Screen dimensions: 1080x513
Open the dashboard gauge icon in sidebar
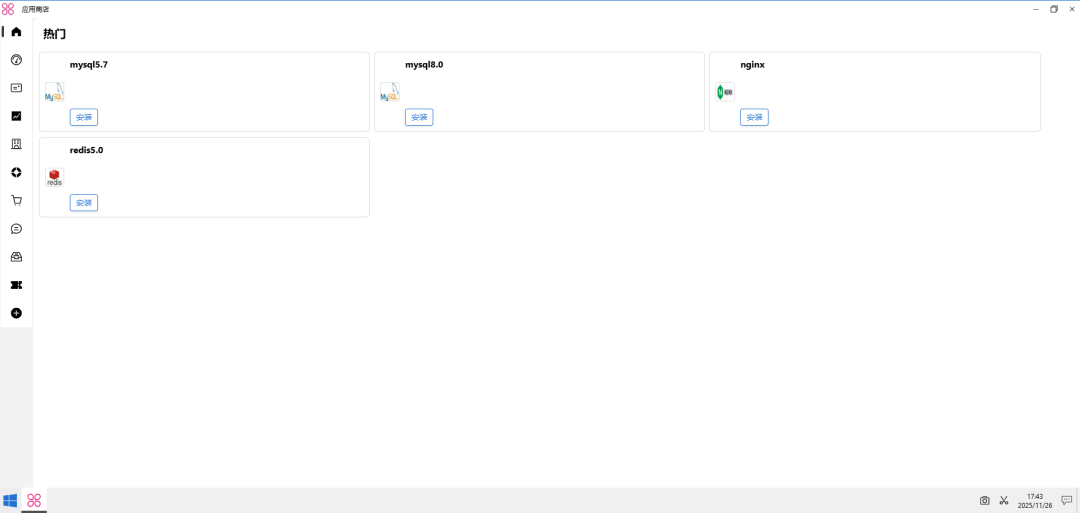[x=16, y=60]
